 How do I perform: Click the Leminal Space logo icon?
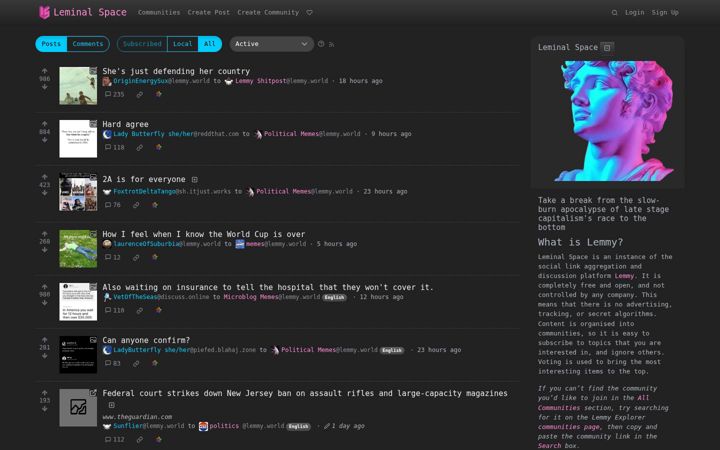coord(44,12)
